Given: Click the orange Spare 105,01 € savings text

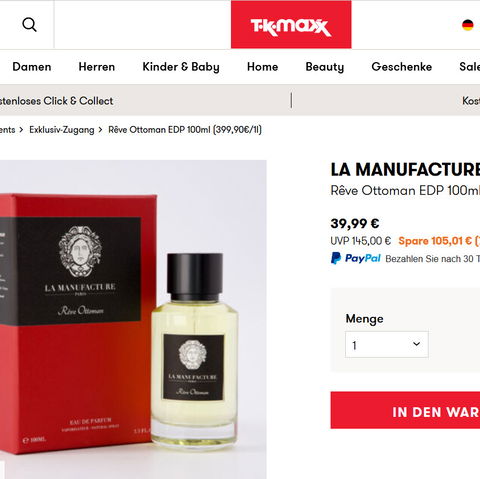Looking at the screenshot, I should point(439,241).
